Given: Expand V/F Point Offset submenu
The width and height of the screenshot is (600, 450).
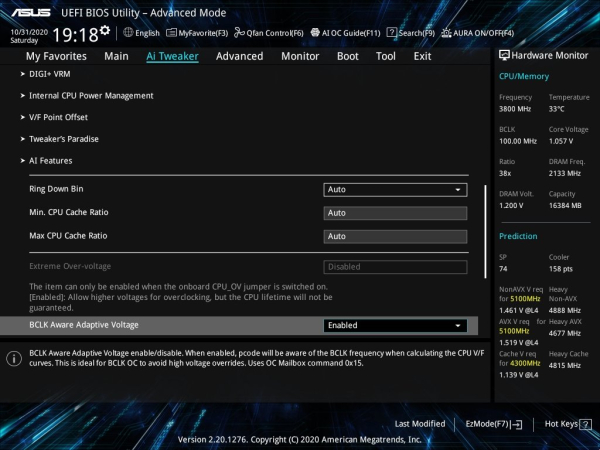Looking at the screenshot, I should click(58, 117).
